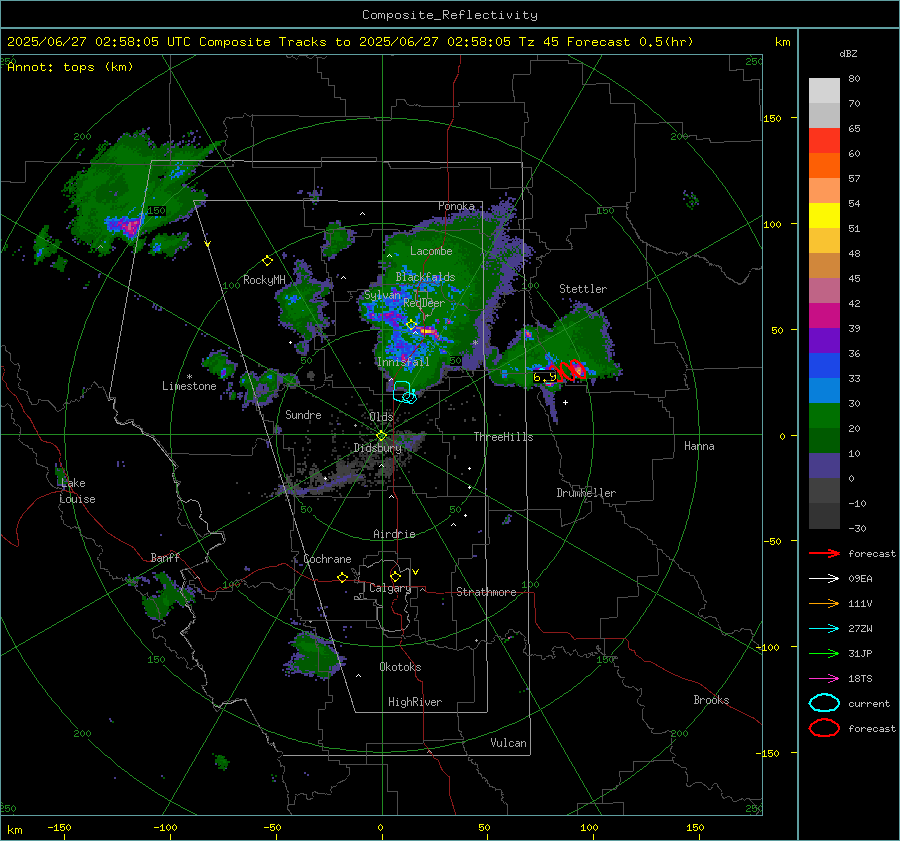The height and width of the screenshot is (841, 900).
Task: Click the Composite_Reflectivity title
Action: click(449, 15)
